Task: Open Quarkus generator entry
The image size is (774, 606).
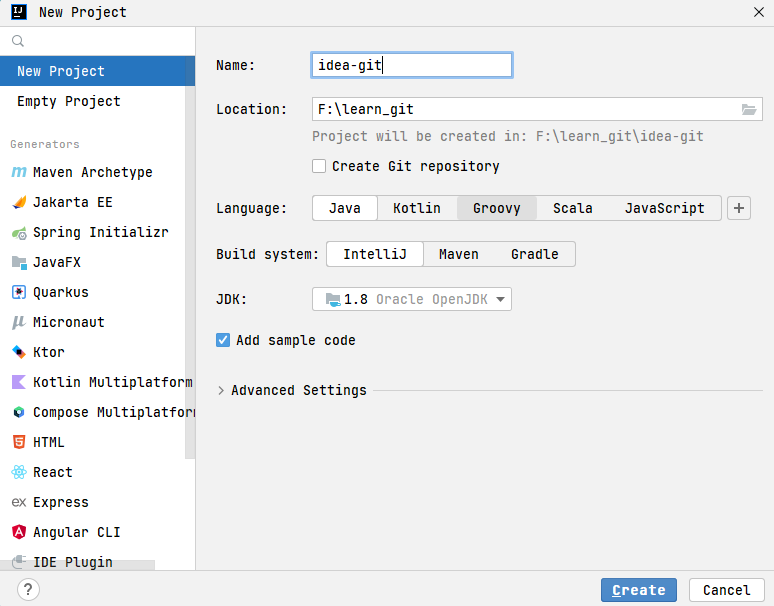Action: [93, 293]
